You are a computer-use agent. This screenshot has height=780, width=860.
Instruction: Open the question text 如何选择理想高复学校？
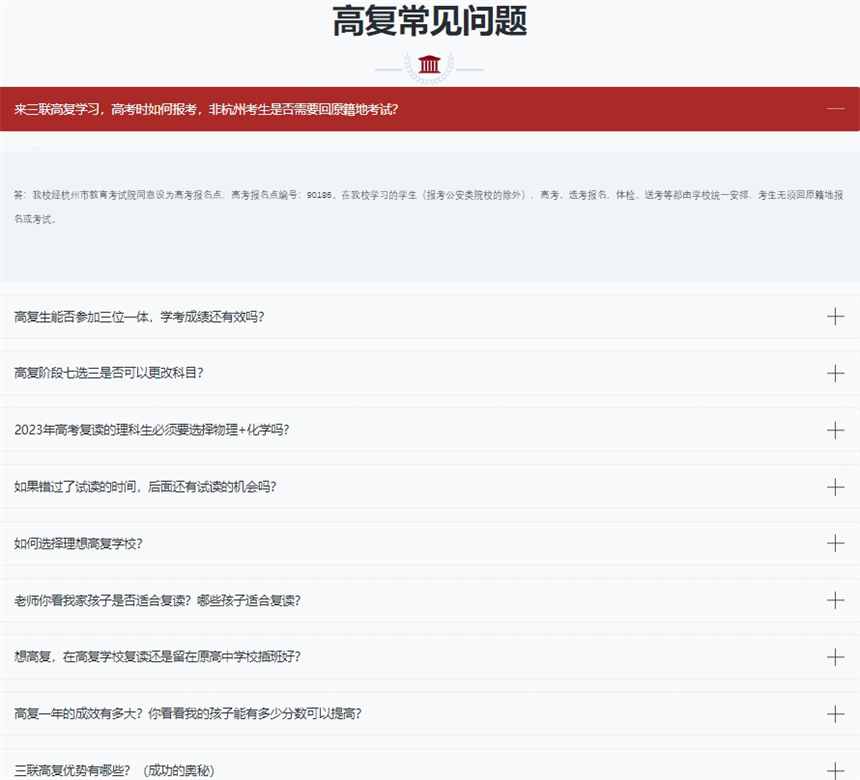pyautogui.click(x=78, y=544)
